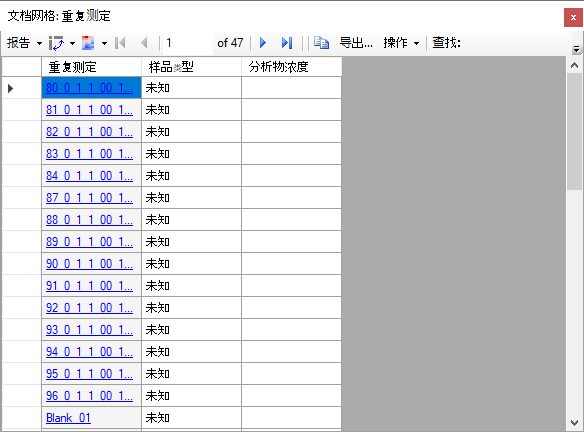The image size is (584, 432).
Task: Jump to last page icon
Action: click(x=287, y=43)
